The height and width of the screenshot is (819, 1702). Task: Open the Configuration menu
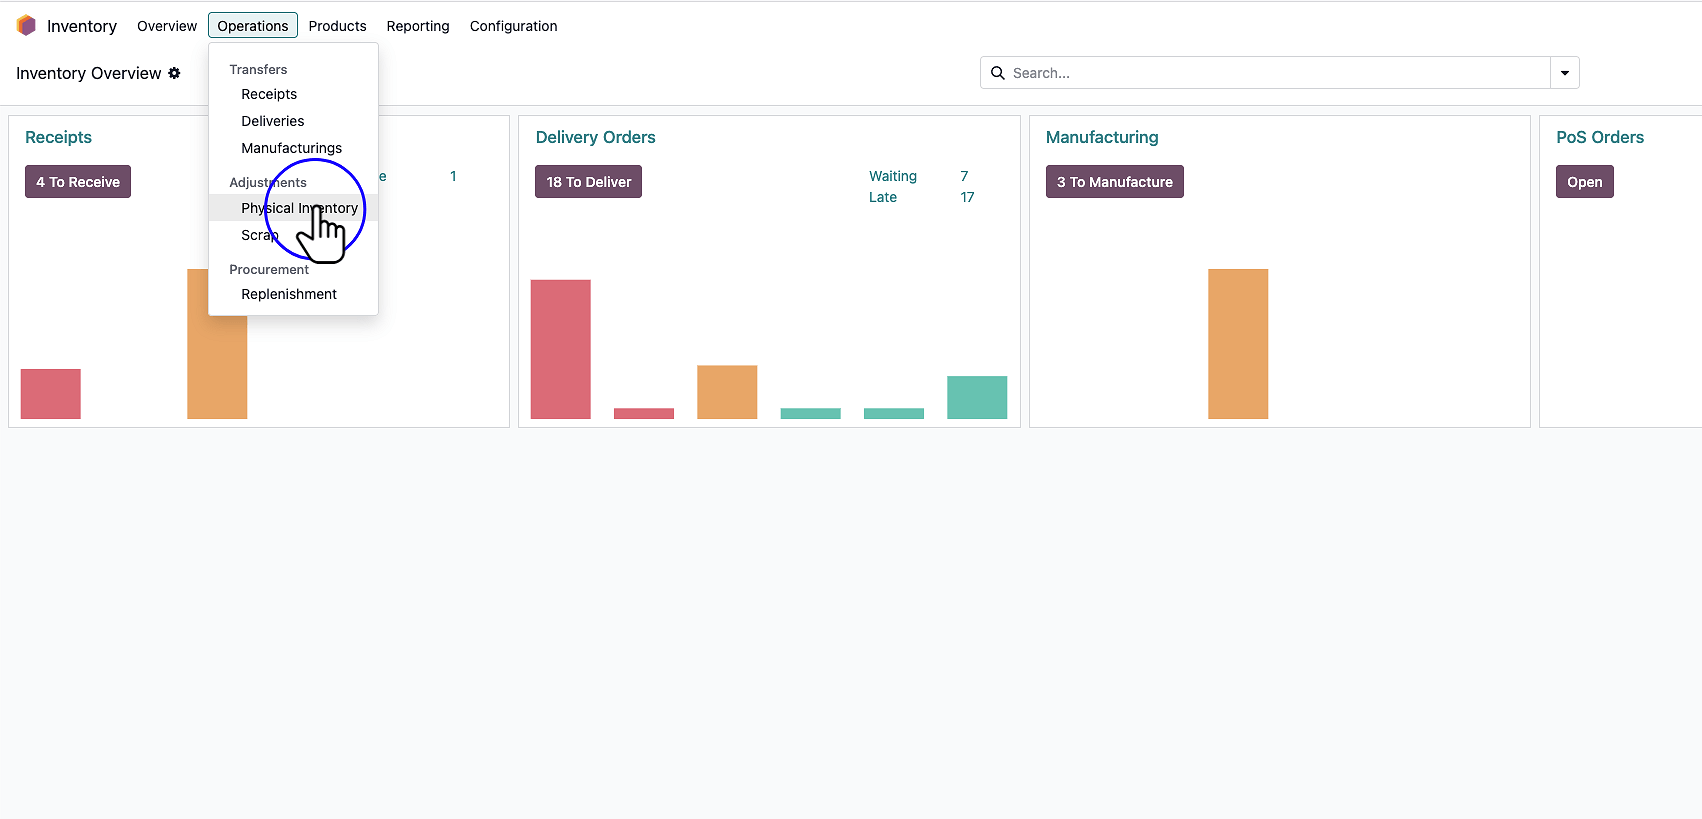[513, 26]
